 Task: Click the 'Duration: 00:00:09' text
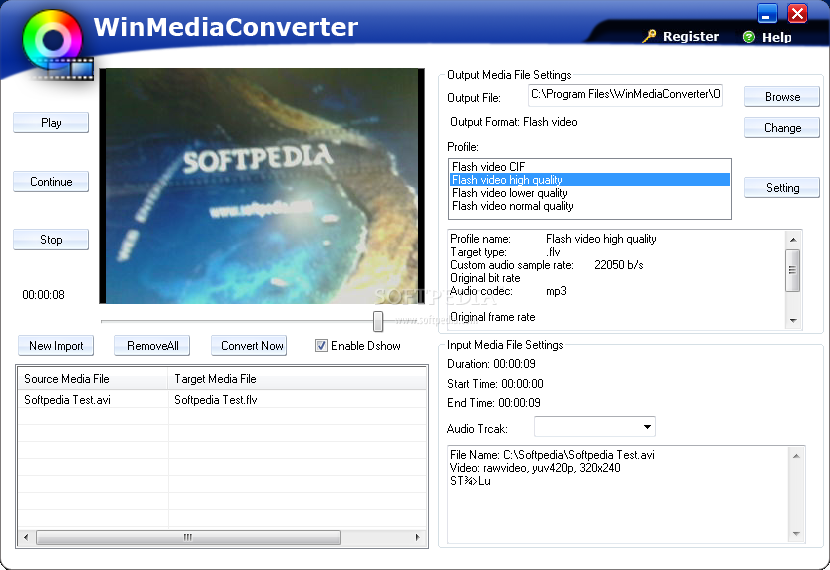(491, 364)
